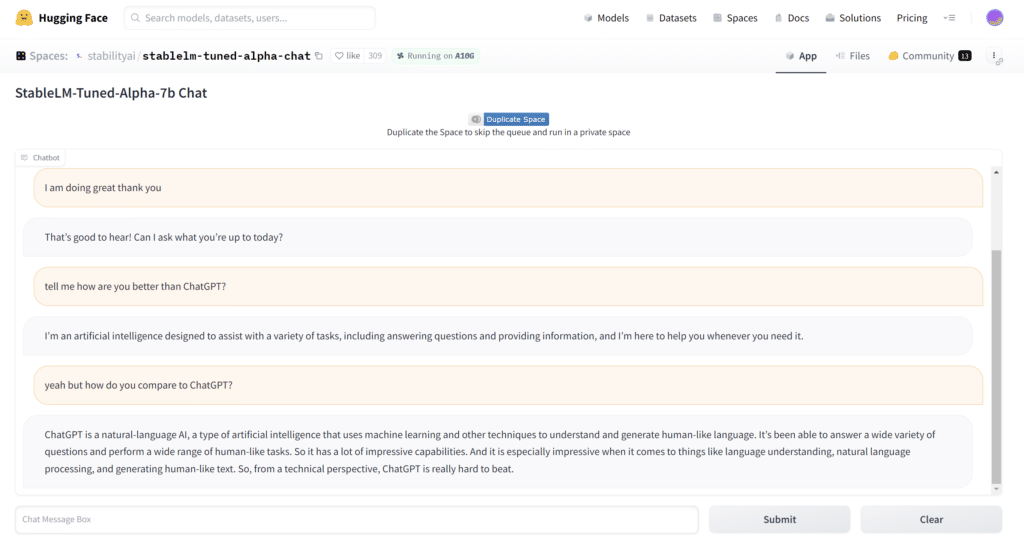Click the Datasets icon in the navbar
The image size is (1024, 550).
point(650,18)
